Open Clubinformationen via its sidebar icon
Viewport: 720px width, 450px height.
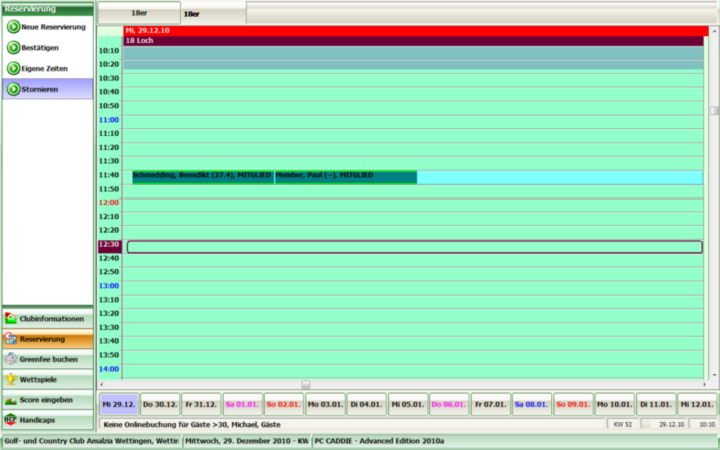tap(11, 318)
